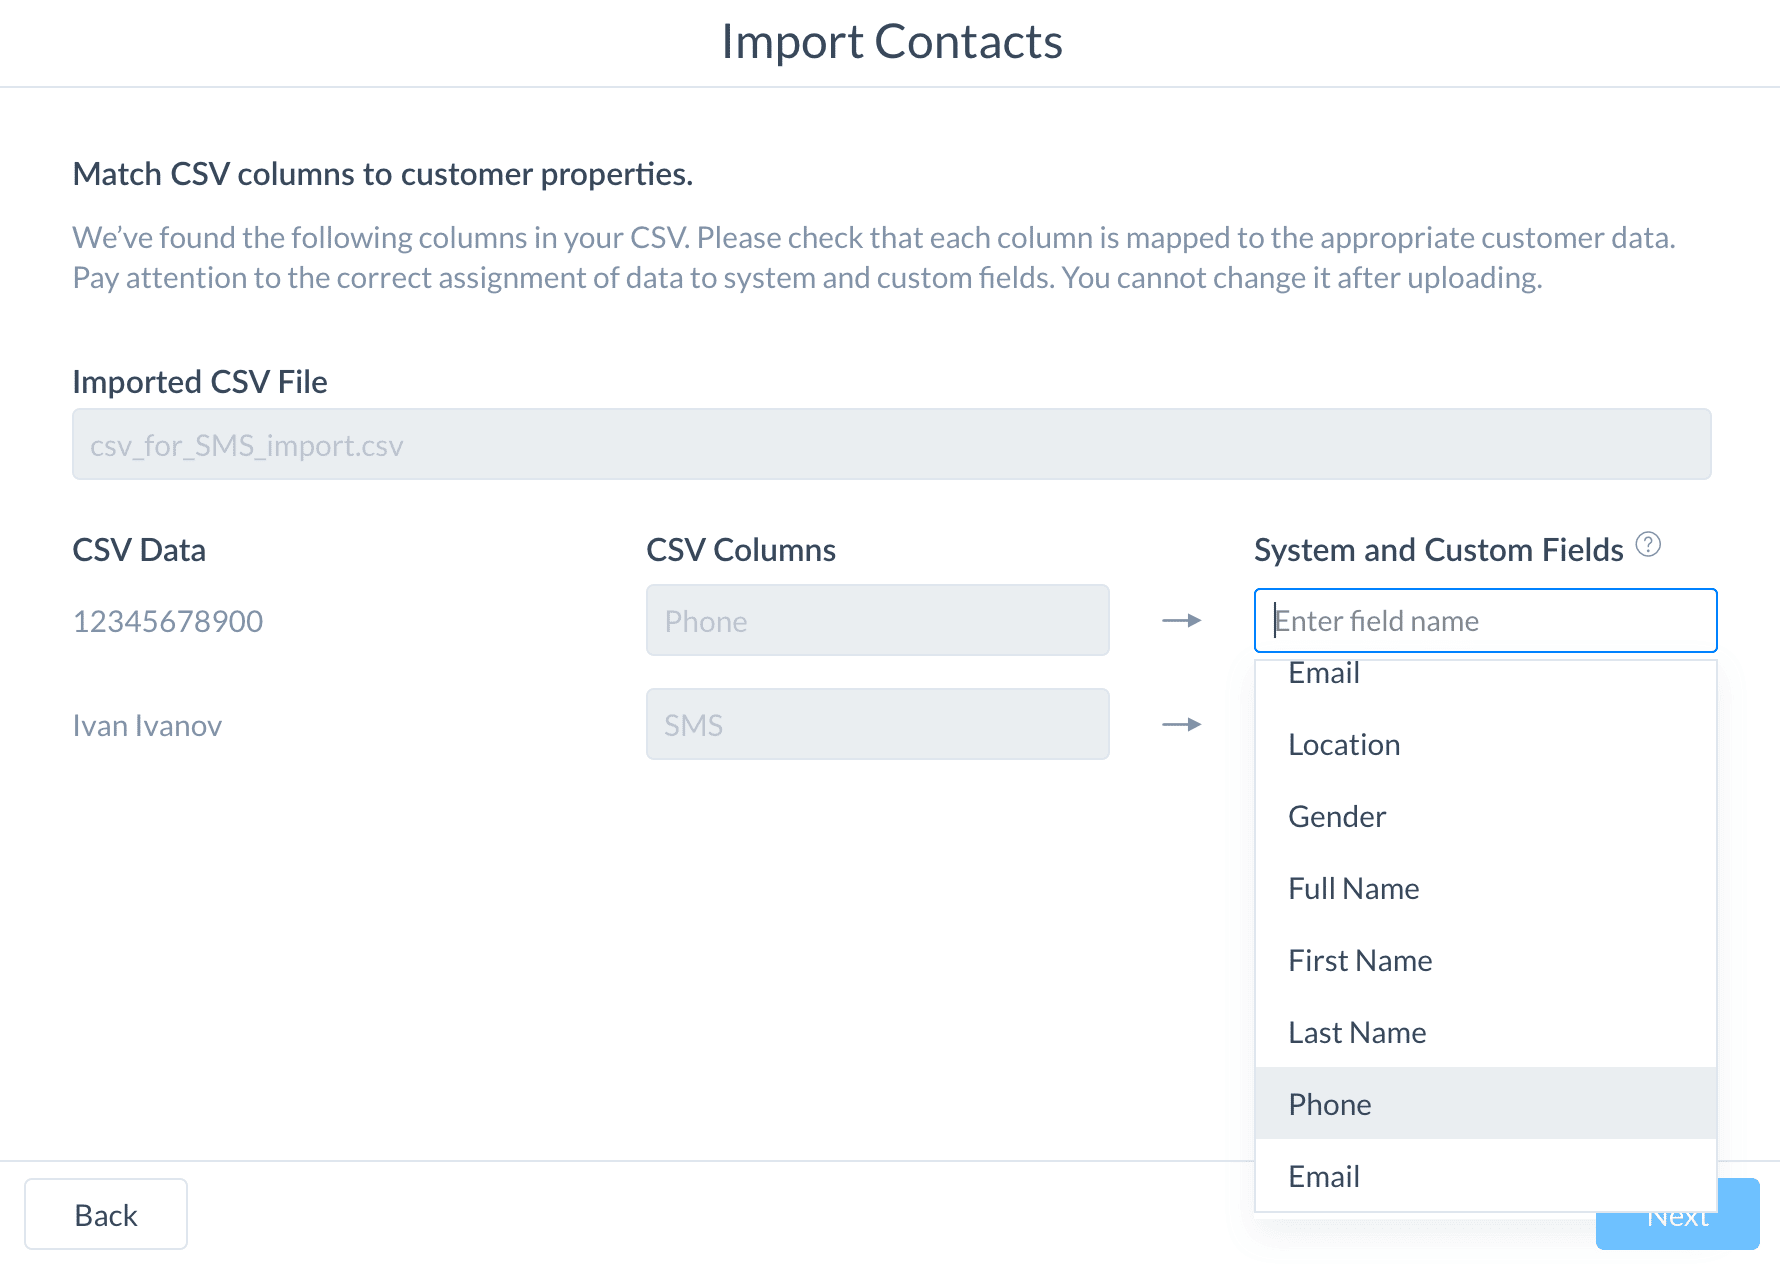Click the 12345678900 CSV data value

click(168, 621)
